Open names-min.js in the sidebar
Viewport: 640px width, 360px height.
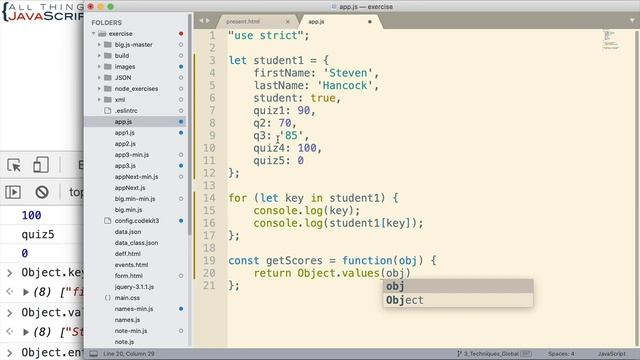134,309
